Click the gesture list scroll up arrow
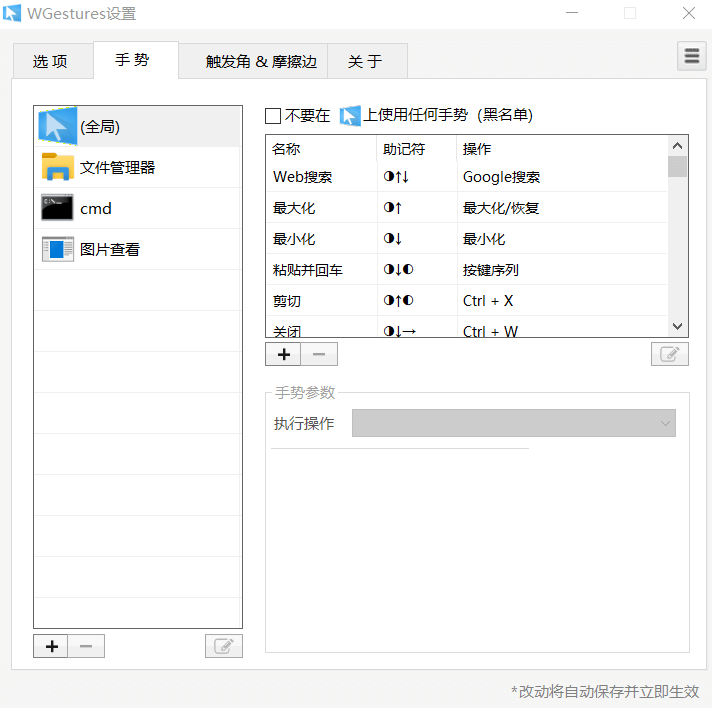 (x=677, y=146)
